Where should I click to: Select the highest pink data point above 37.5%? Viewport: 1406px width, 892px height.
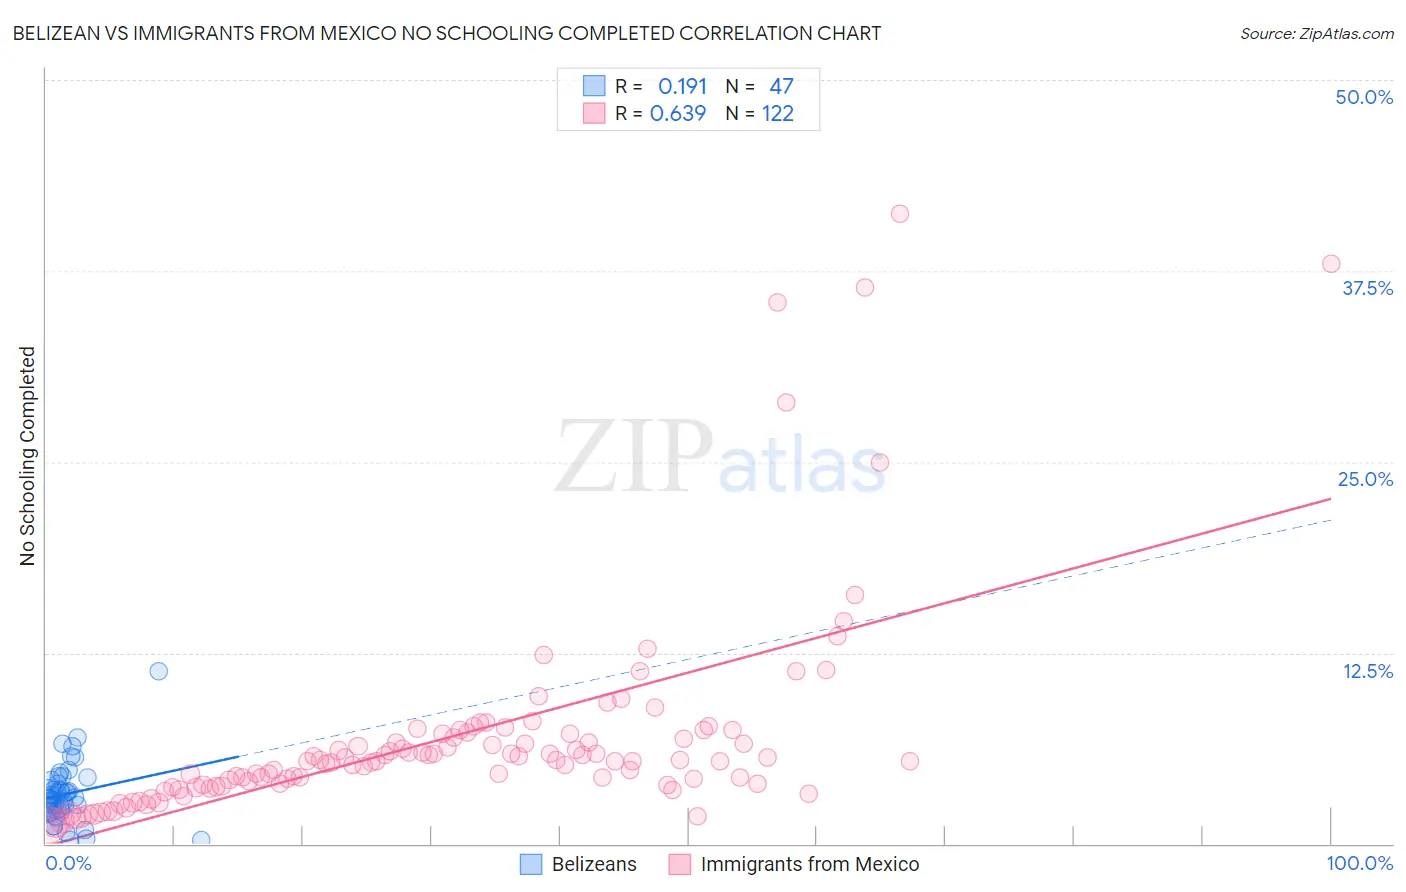[x=900, y=214]
